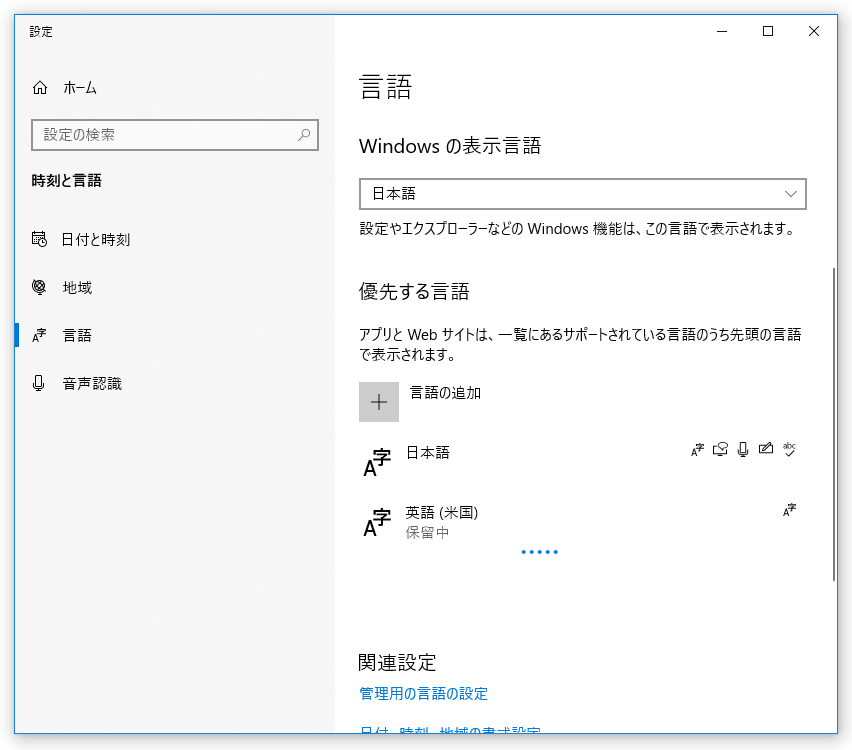Maximize the 設定 window

(x=768, y=32)
